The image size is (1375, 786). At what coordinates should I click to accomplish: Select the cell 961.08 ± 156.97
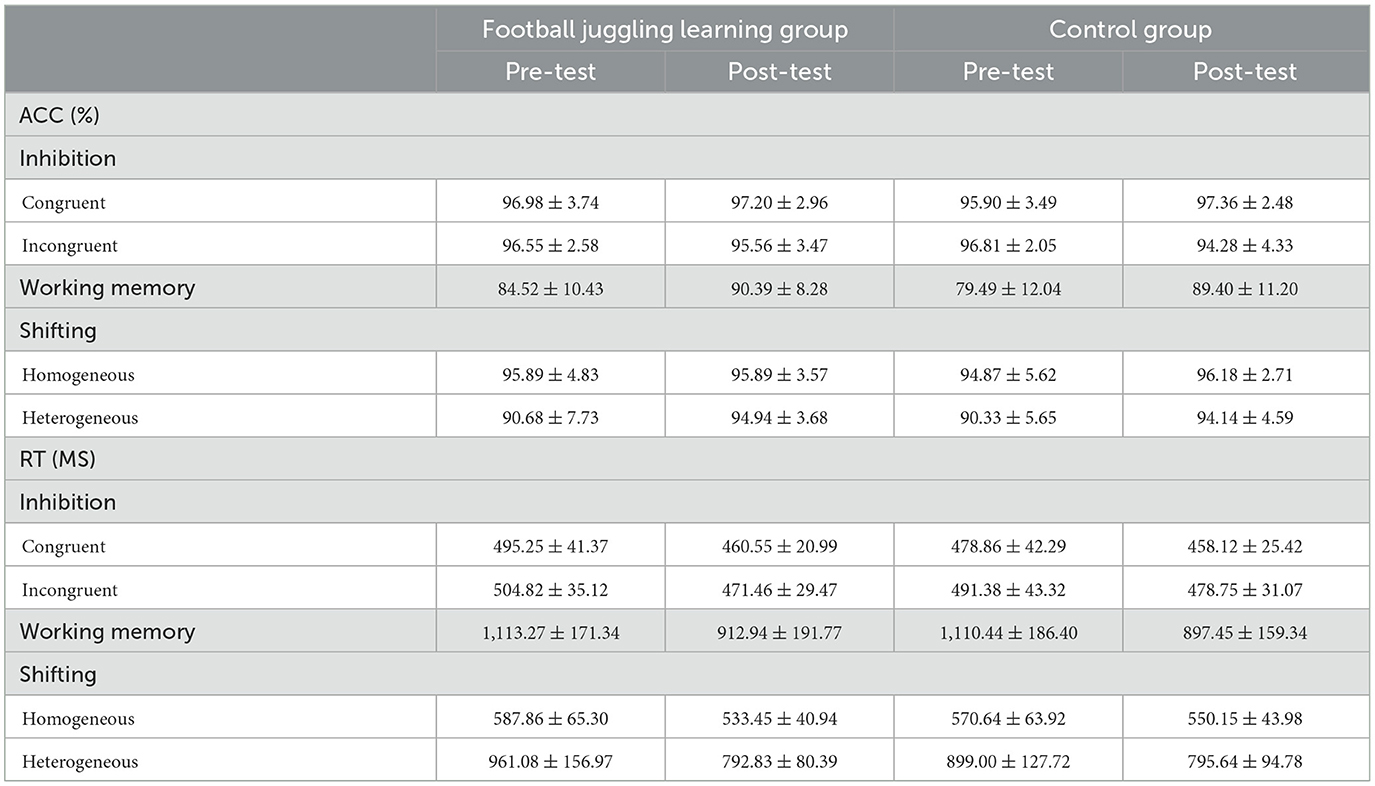coord(550,761)
